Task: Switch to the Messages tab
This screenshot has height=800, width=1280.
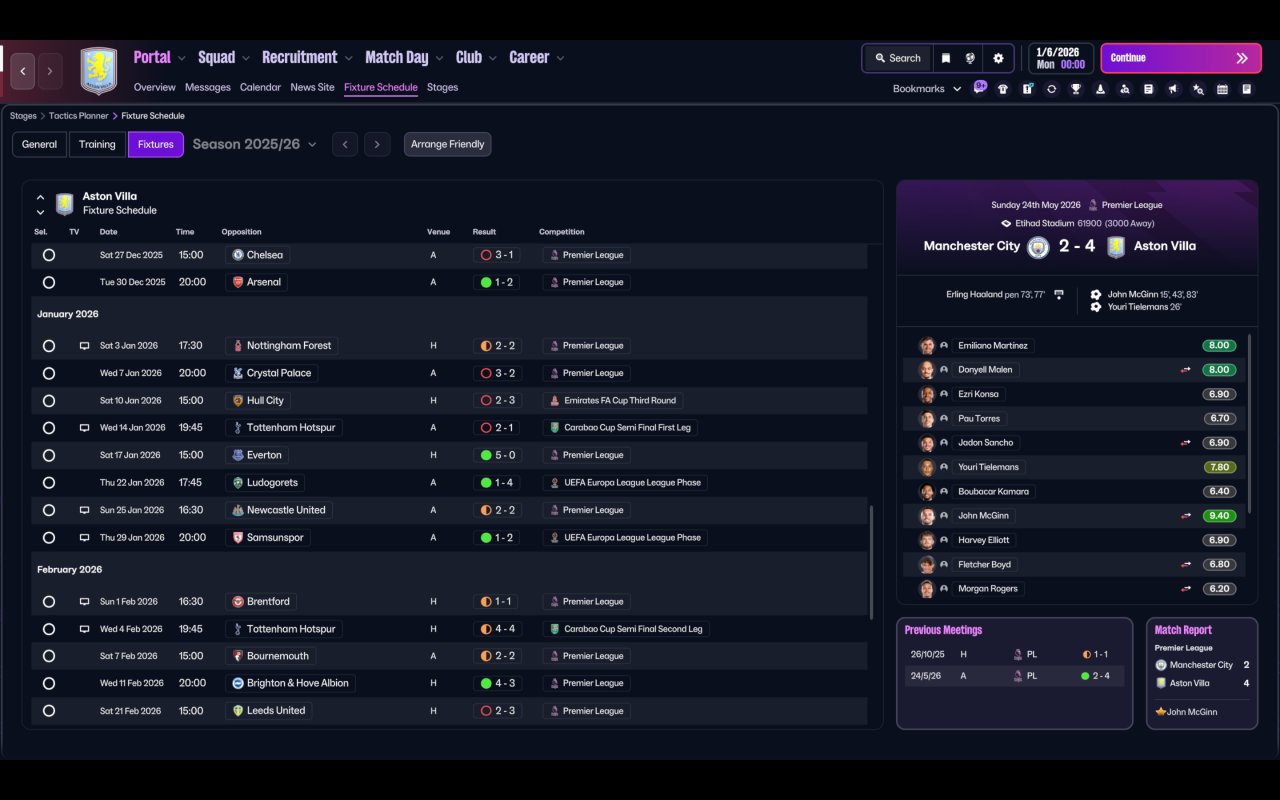Action: pyautogui.click(x=208, y=87)
